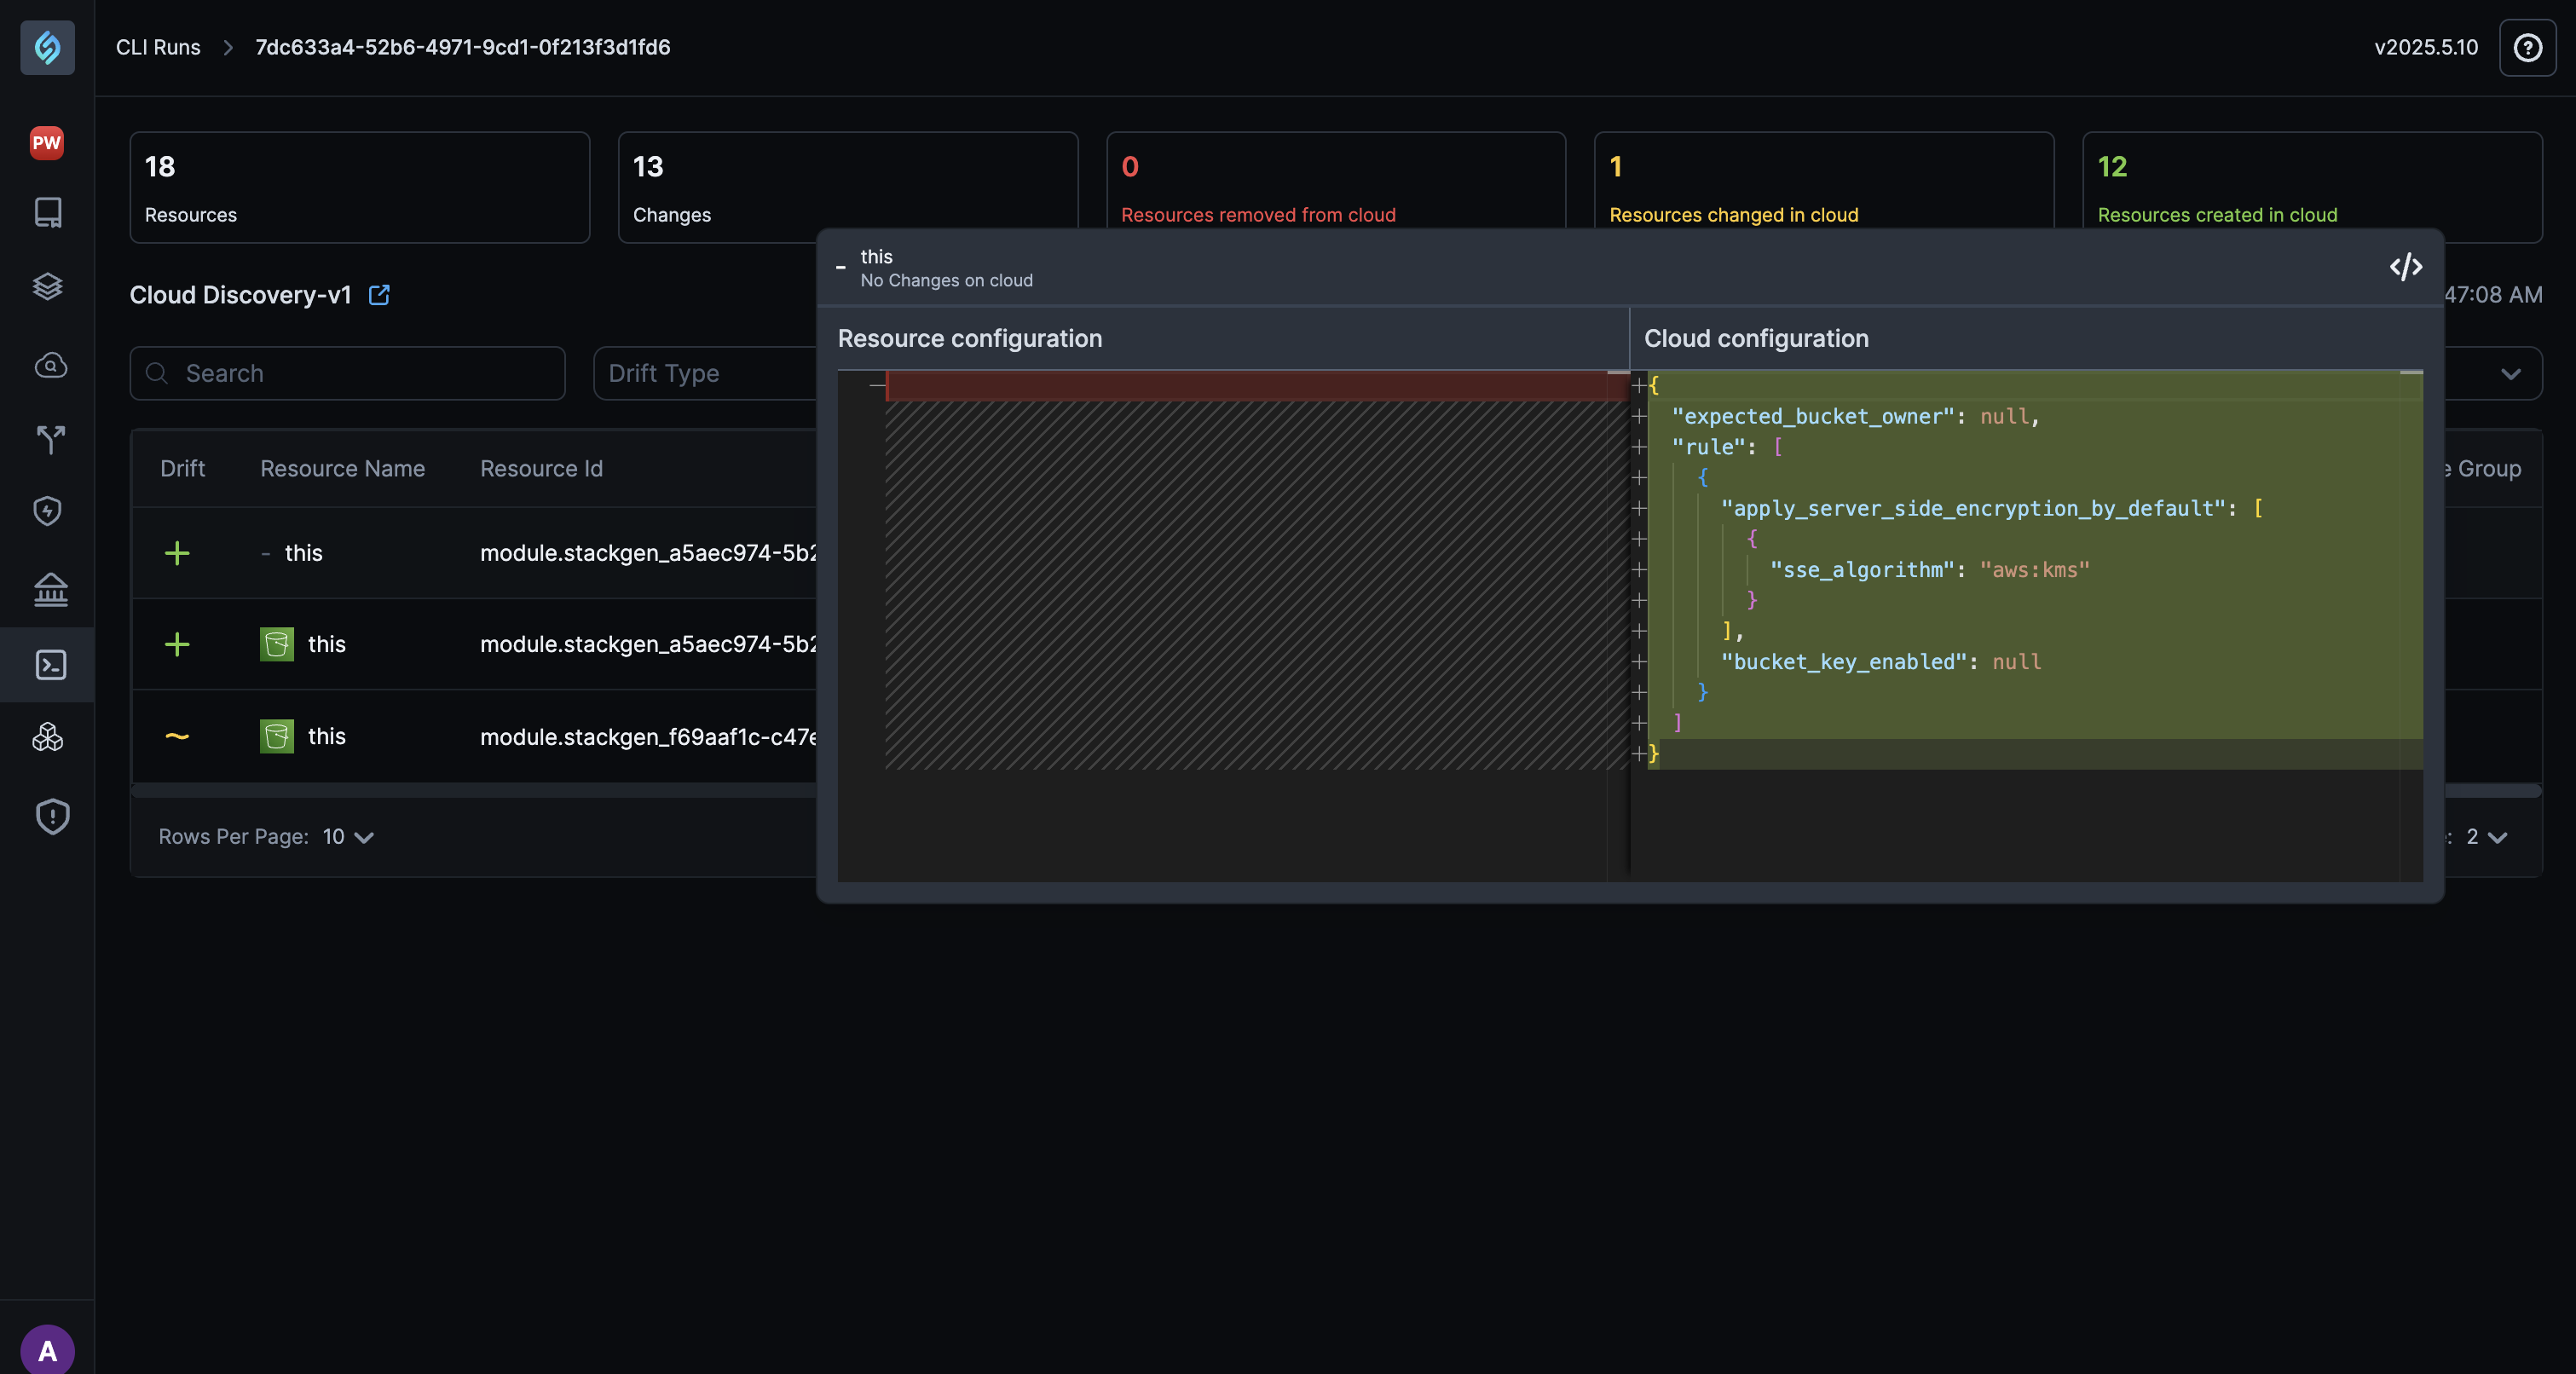The width and height of the screenshot is (2576, 1374).
Task: Open the cubes modules sidebar icon
Action: click(48, 738)
